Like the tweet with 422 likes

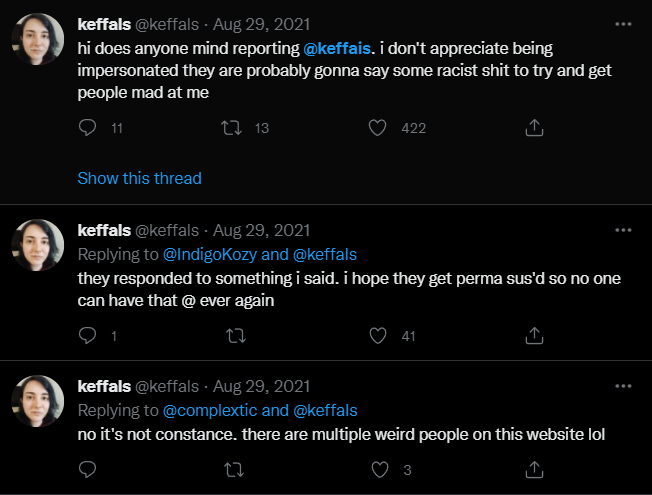click(x=378, y=128)
